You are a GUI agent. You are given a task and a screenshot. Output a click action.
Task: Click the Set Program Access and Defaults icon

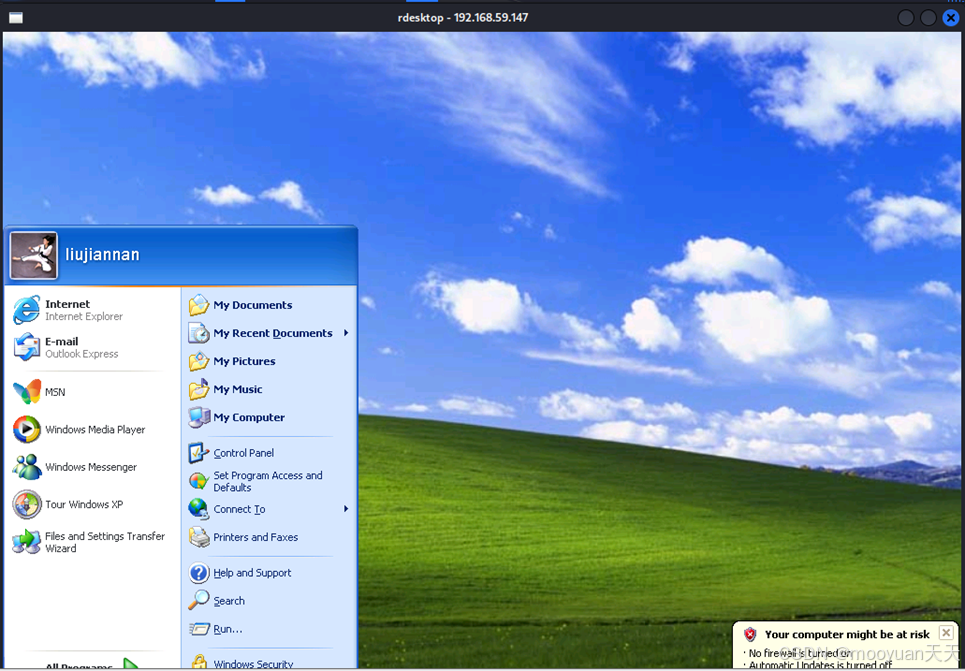click(199, 481)
